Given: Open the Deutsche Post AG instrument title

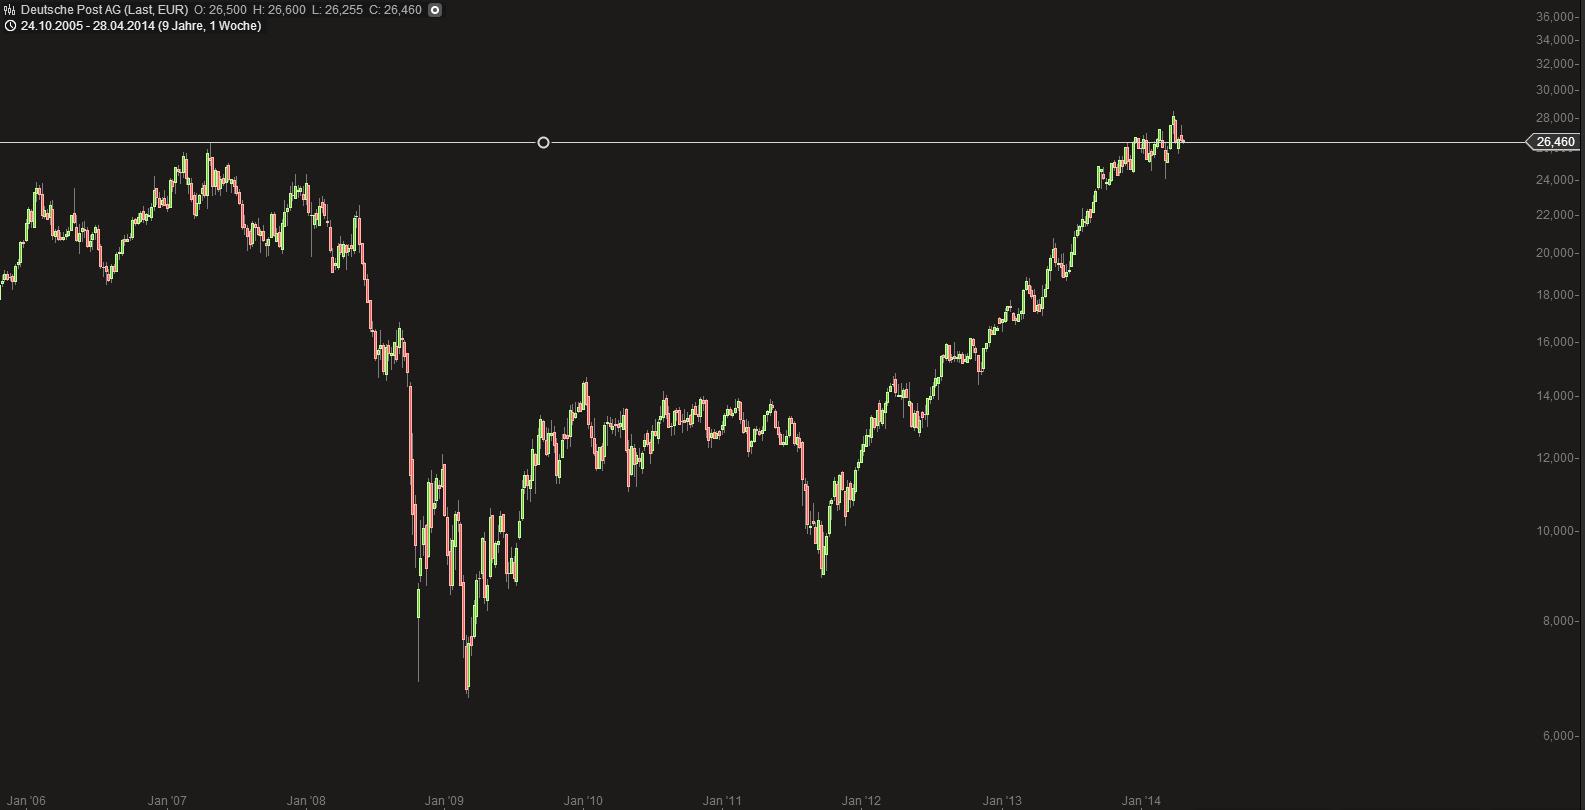Looking at the screenshot, I should click(104, 10).
